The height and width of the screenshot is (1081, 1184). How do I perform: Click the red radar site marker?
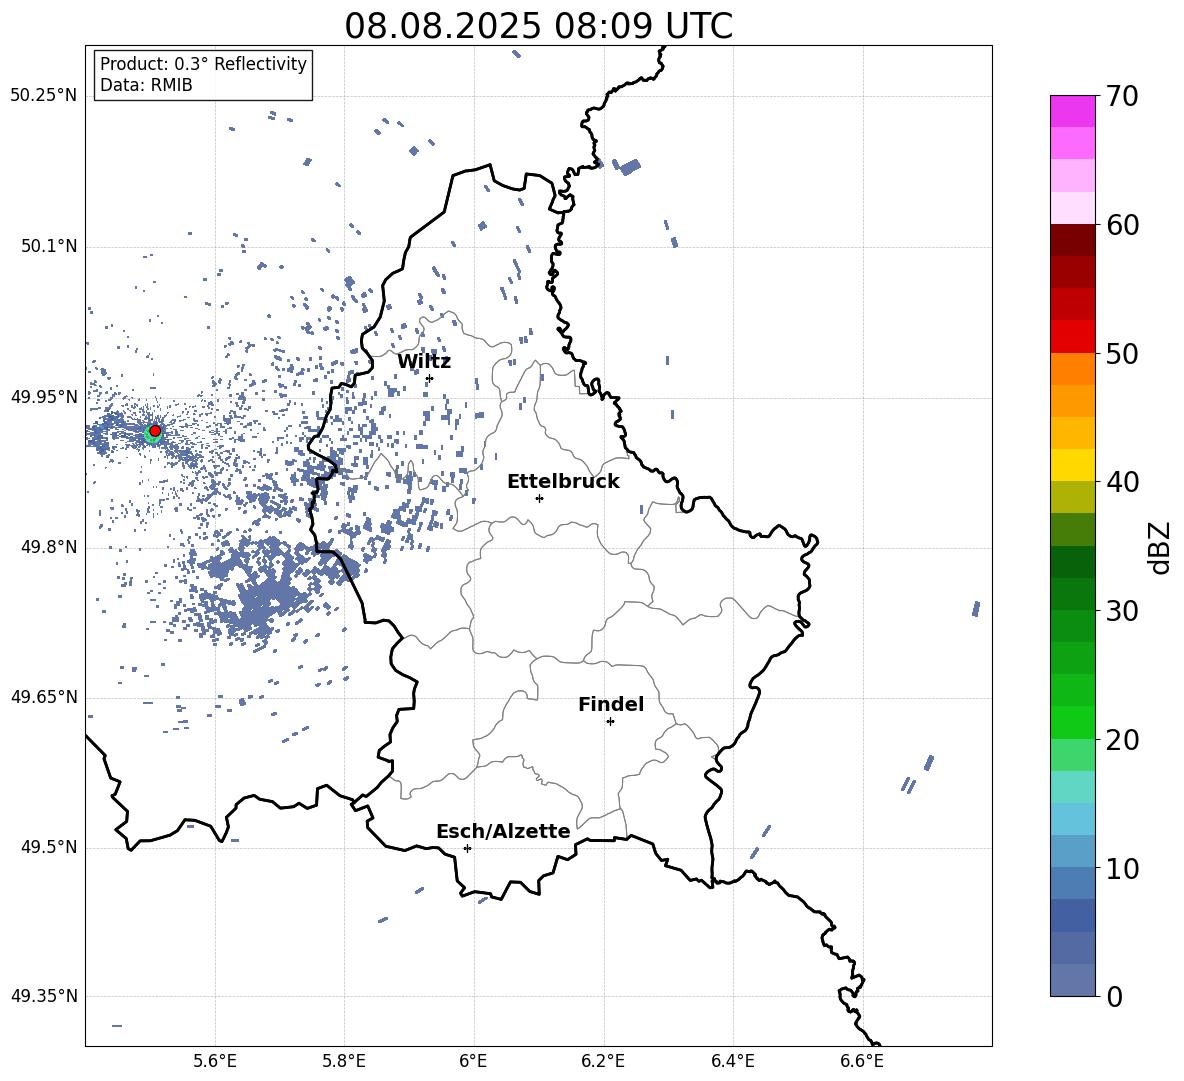coord(155,431)
